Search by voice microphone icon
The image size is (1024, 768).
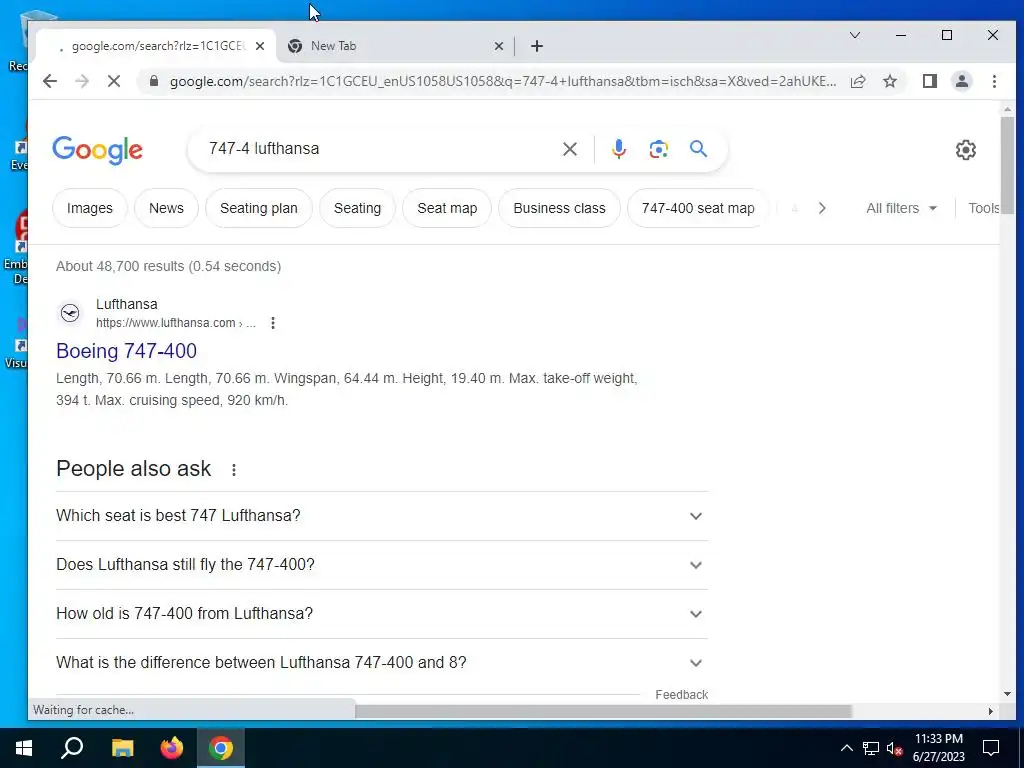point(618,149)
